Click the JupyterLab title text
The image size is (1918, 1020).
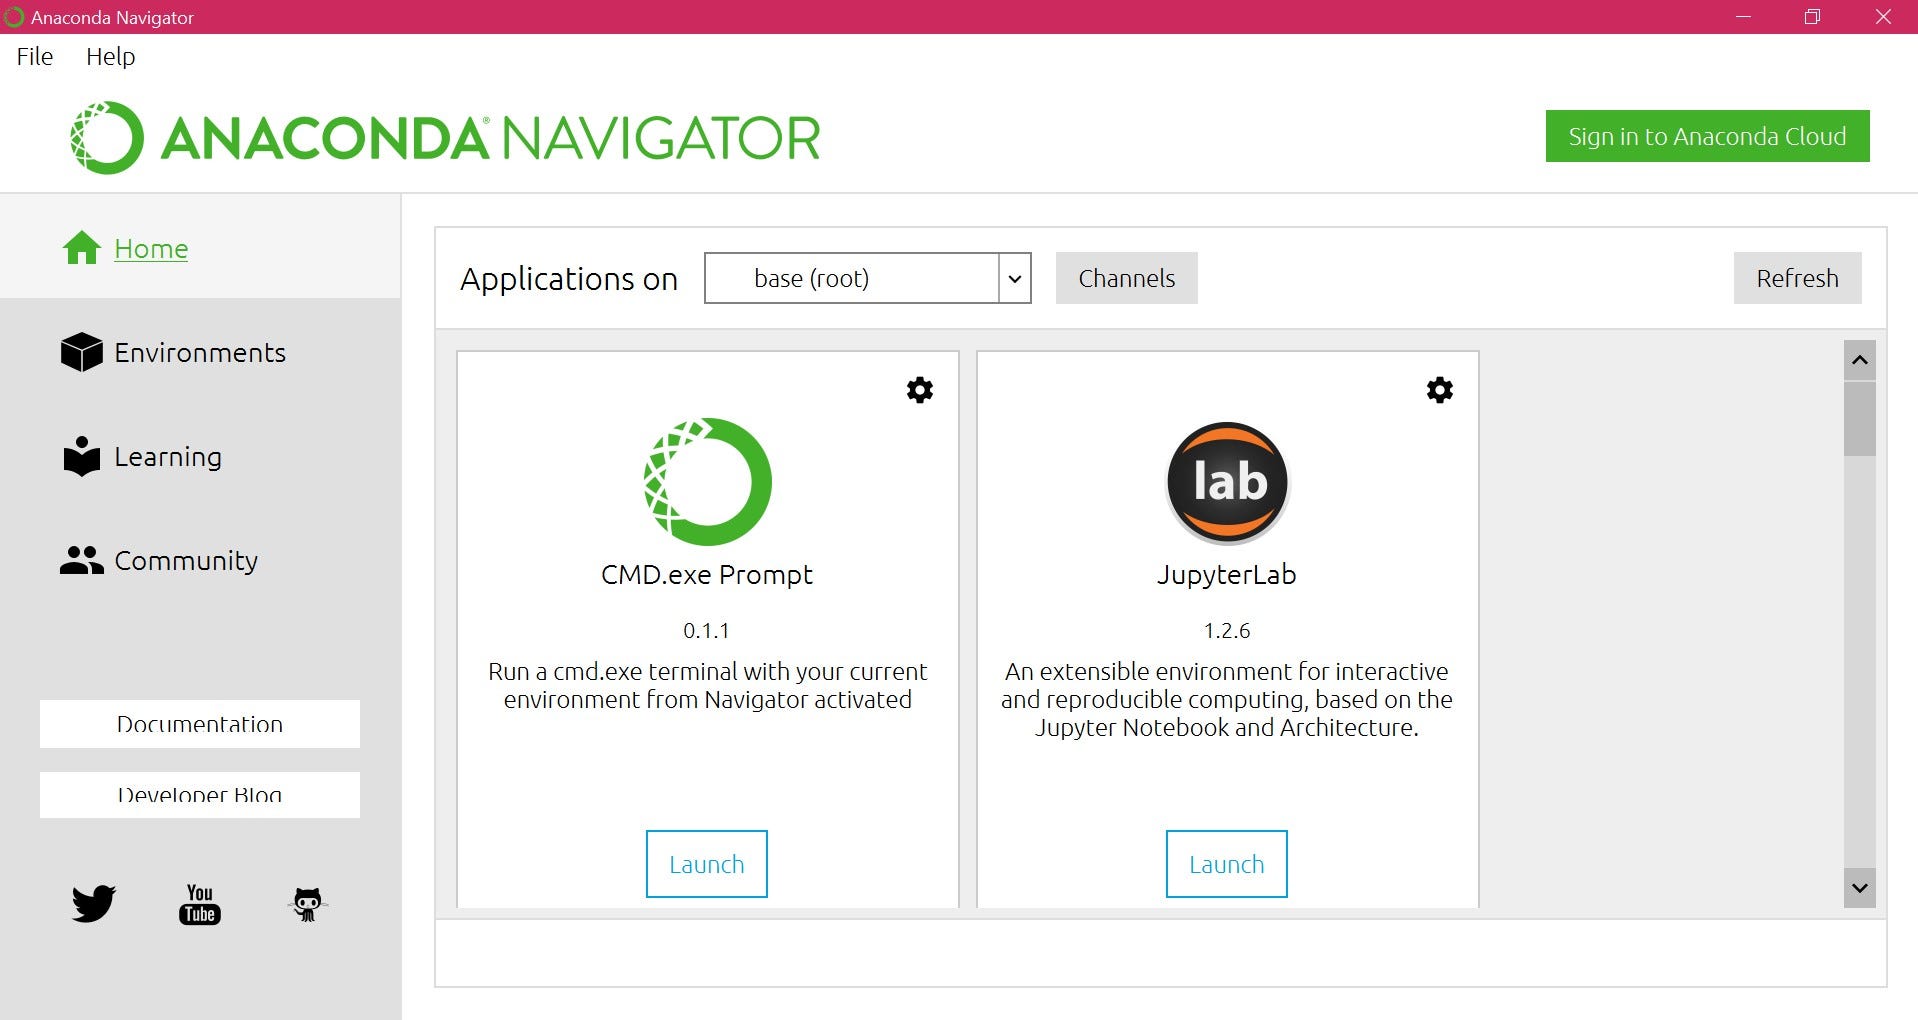(x=1227, y=575)
